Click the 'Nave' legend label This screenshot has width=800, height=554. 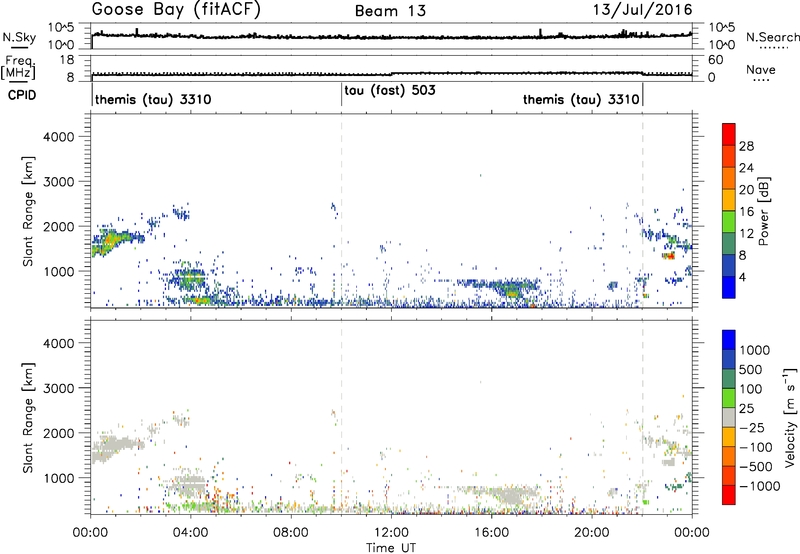click(x=761, y=70)
